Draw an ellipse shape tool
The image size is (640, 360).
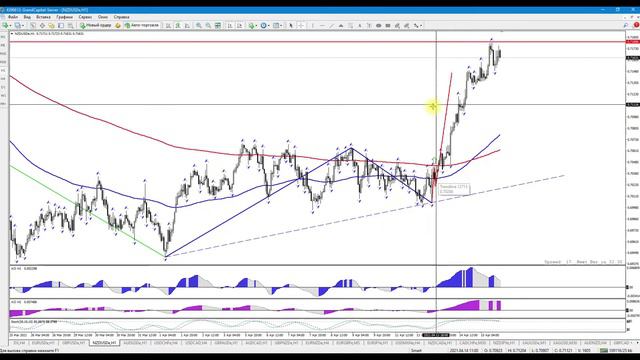[x=378, y=25]
